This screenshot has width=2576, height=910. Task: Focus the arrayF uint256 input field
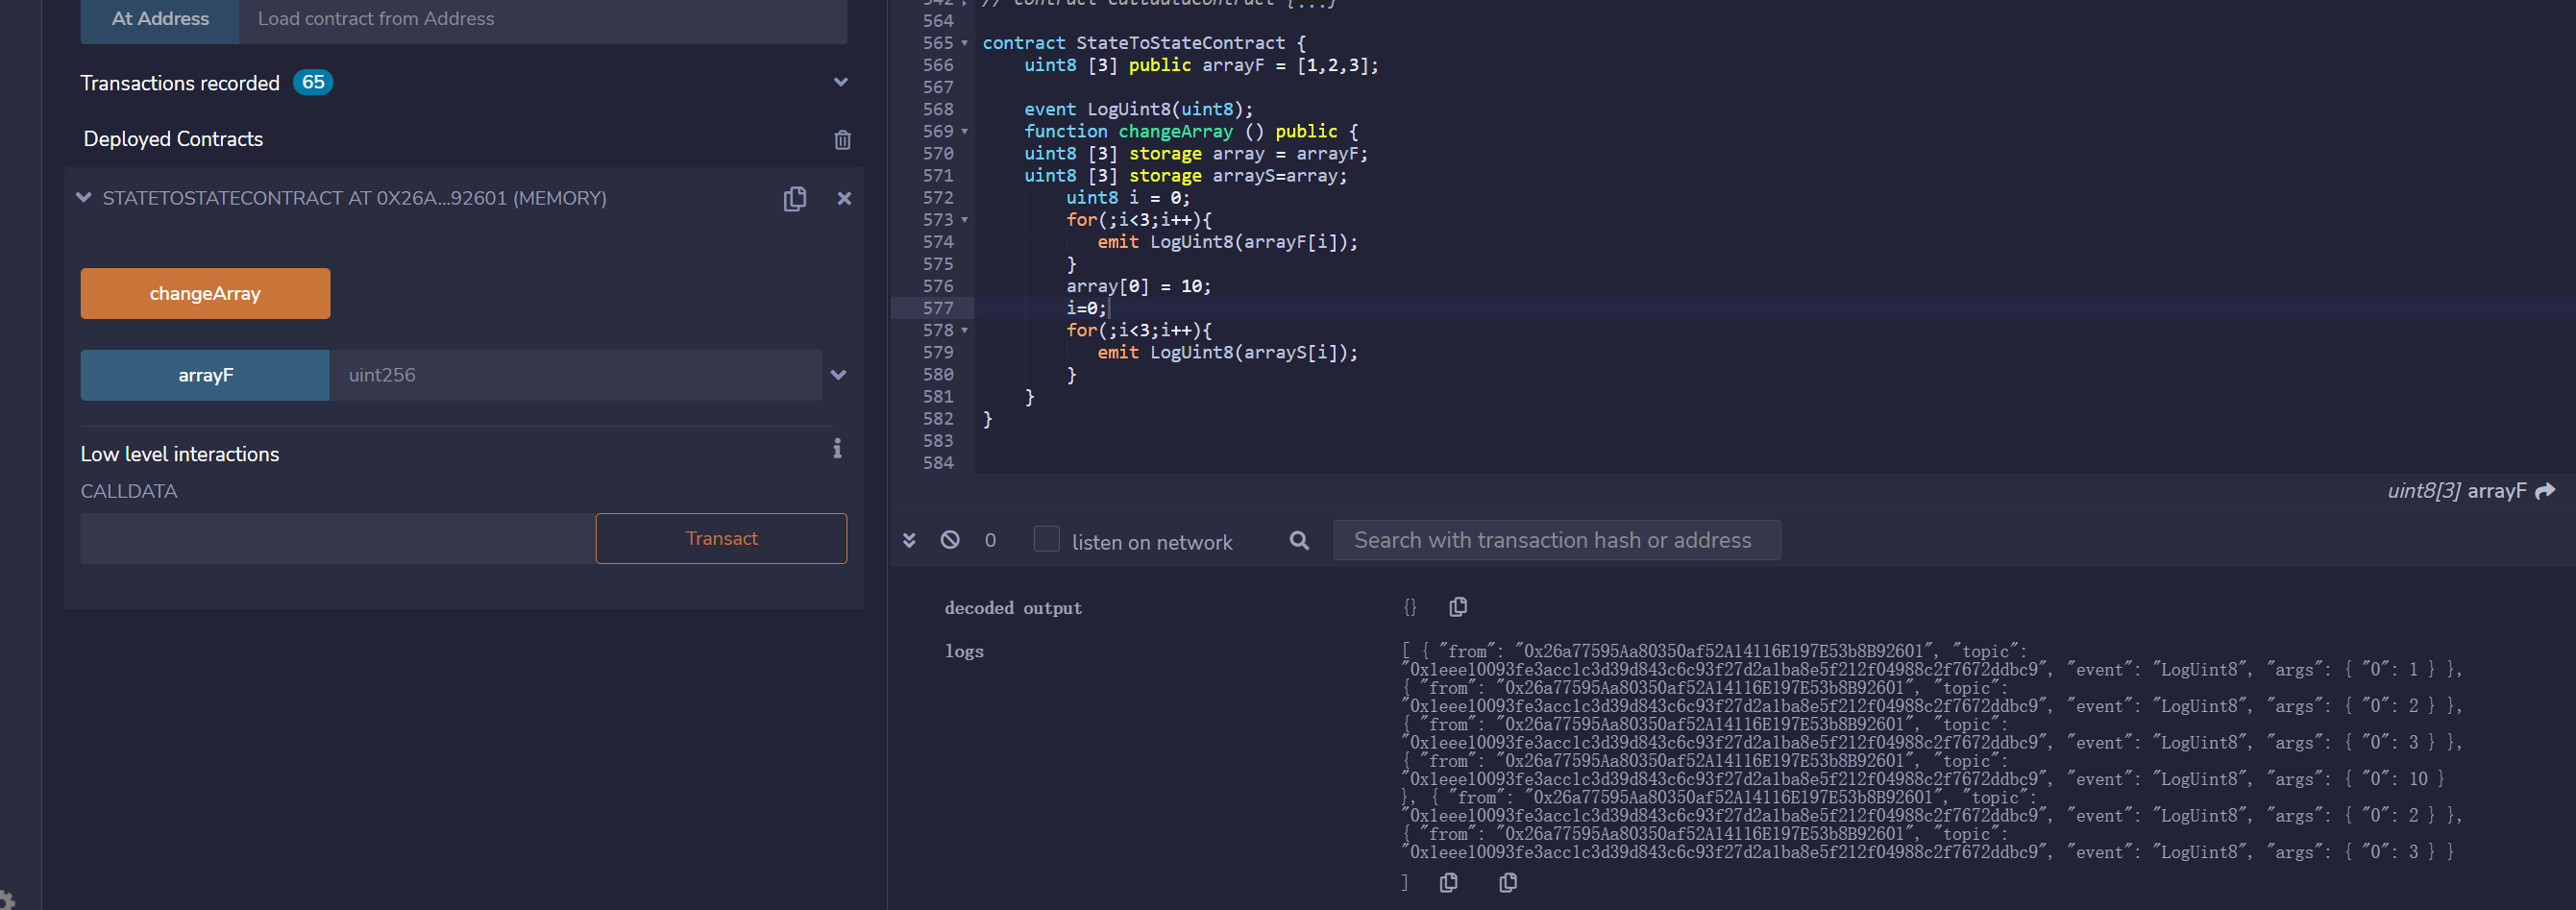pyautogui.click(x=575, y=375)
